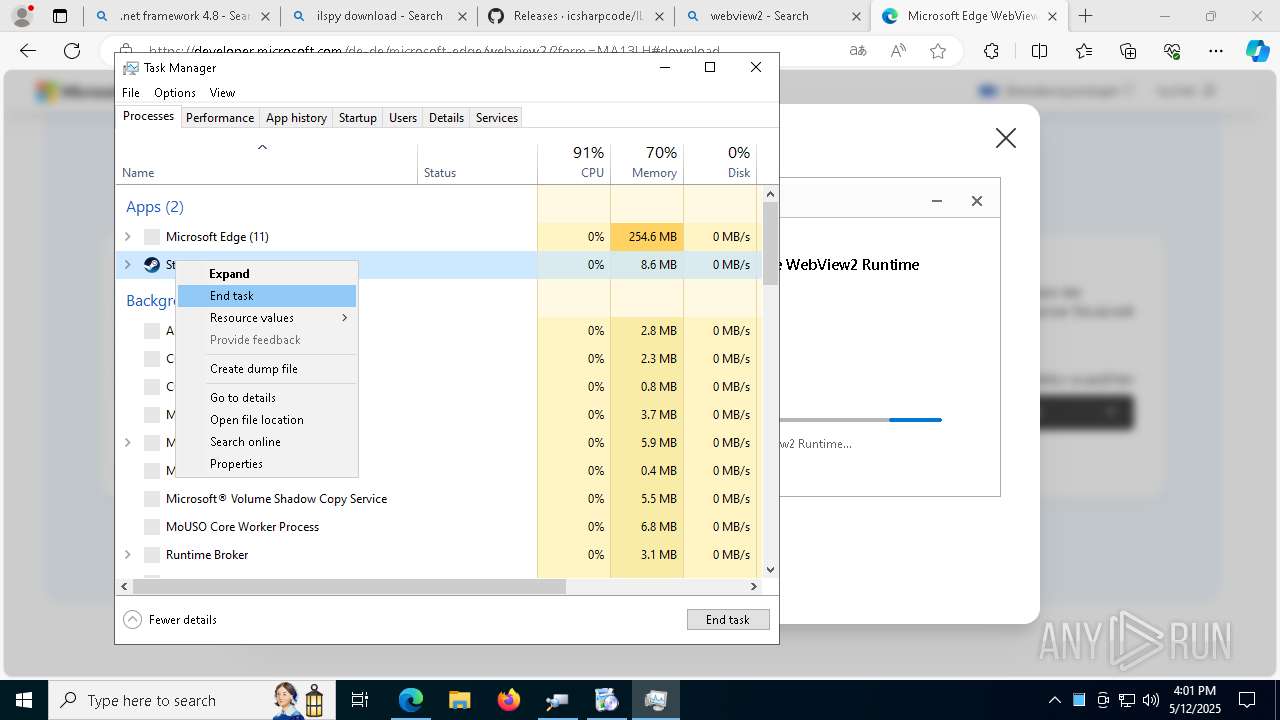Open Properties from context menu
1280x720 pixels.
tap(267, 464)
